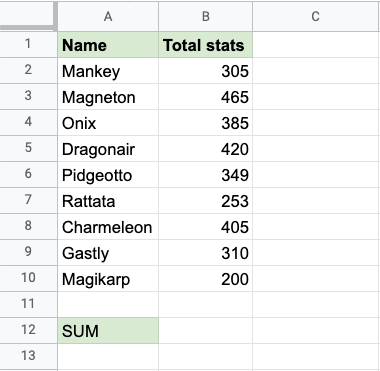Click Magikarp's total stats value 200
The image size is (380, 371).
pos(206,279)
